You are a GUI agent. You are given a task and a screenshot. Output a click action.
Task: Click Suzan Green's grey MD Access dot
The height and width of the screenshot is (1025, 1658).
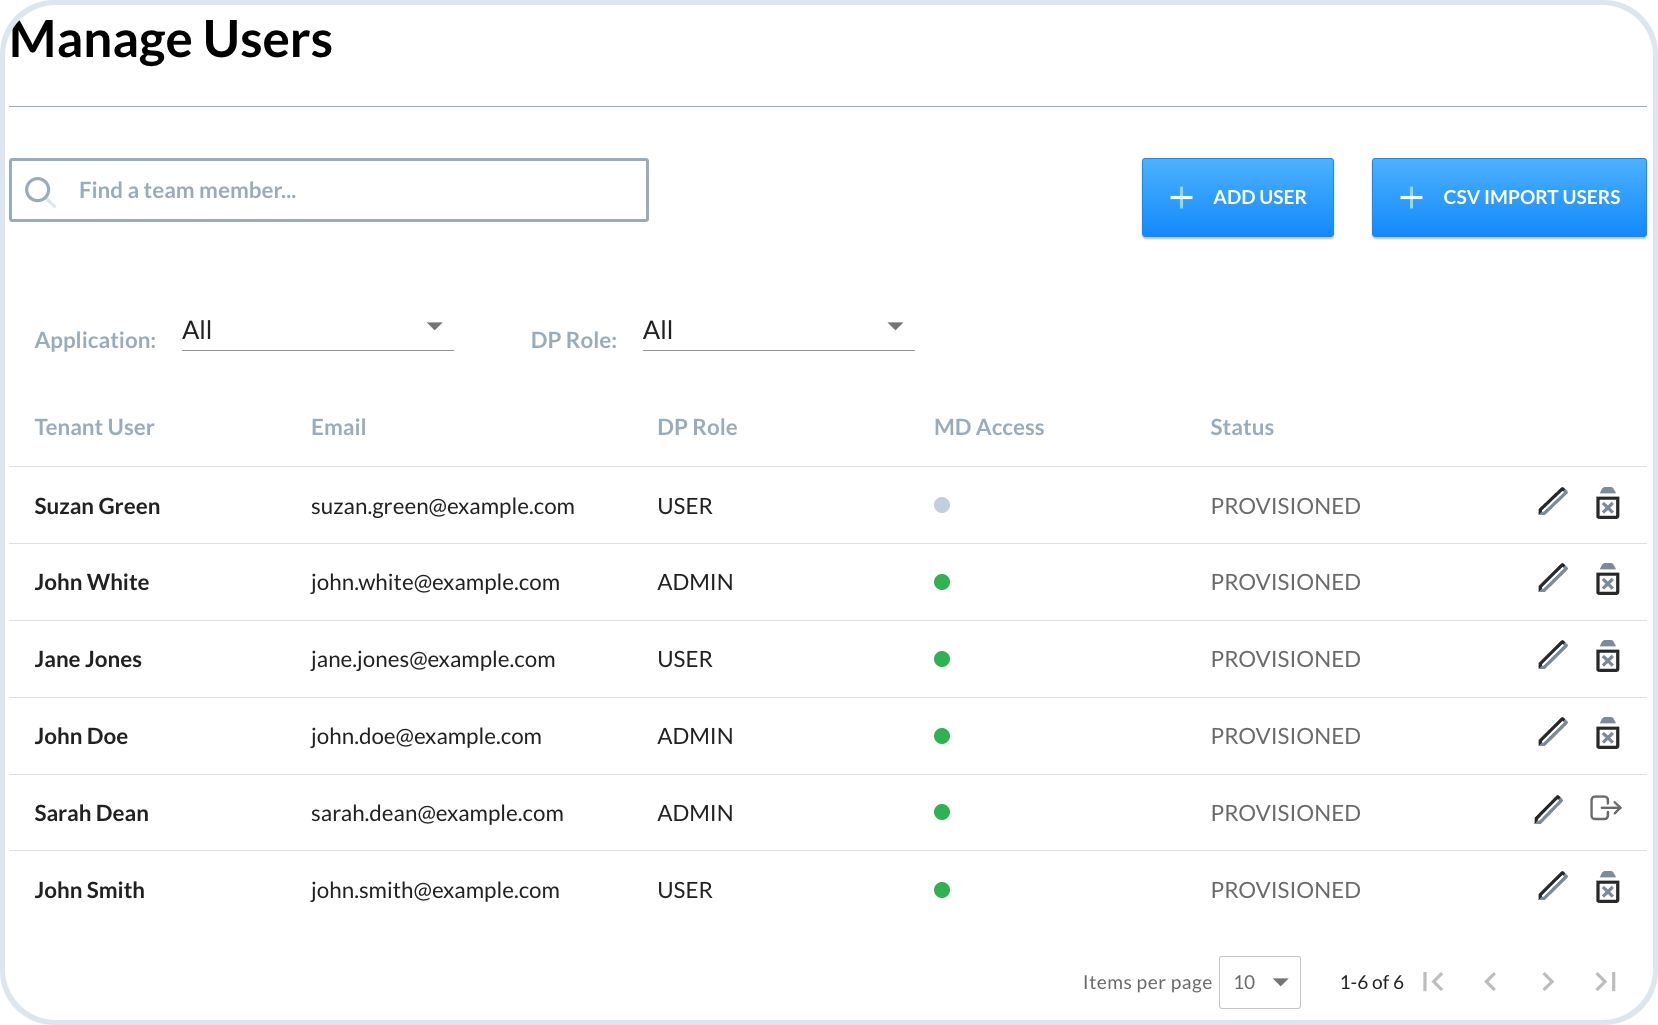pos(942,505)
